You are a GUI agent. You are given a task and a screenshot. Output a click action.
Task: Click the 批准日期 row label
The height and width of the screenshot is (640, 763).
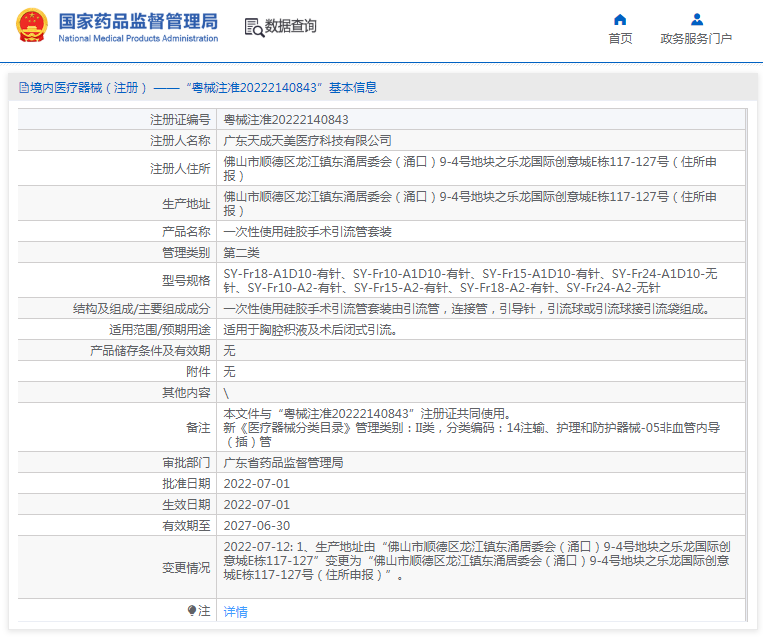(x=186, y=484)
